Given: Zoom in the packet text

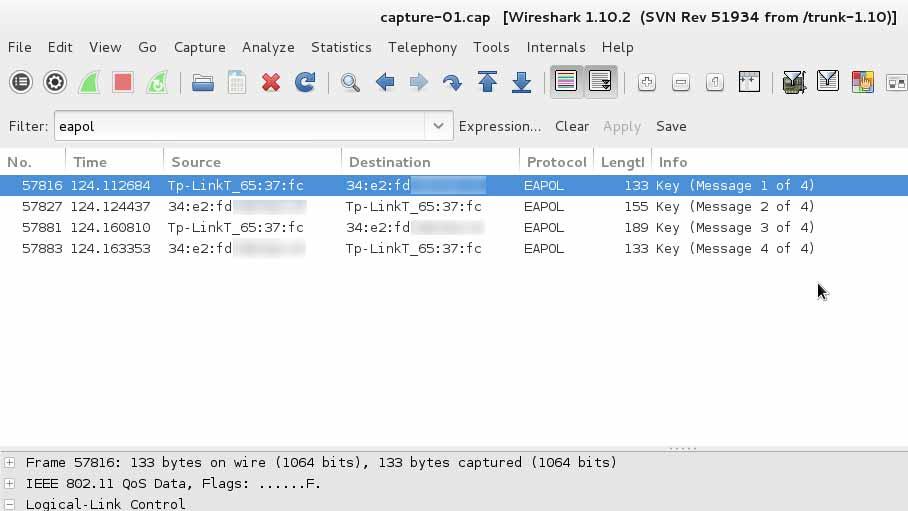Looking at the screenshot, I should [646, 82].
